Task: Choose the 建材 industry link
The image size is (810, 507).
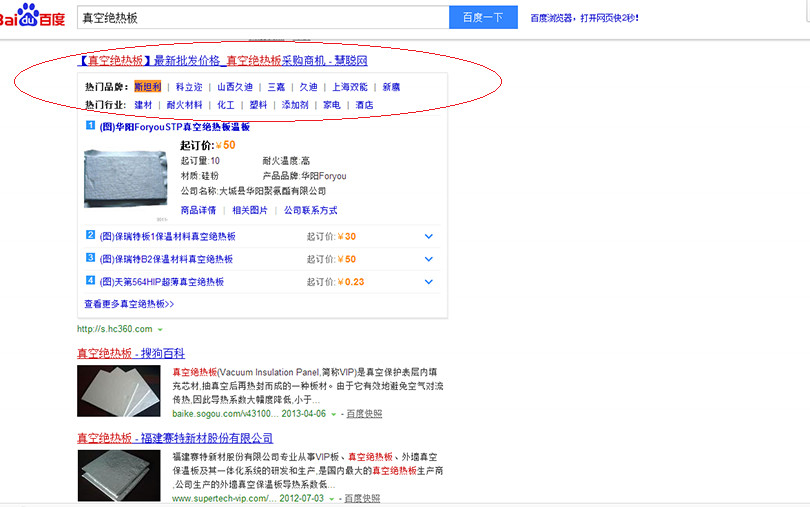Action: tap(143, 105)
